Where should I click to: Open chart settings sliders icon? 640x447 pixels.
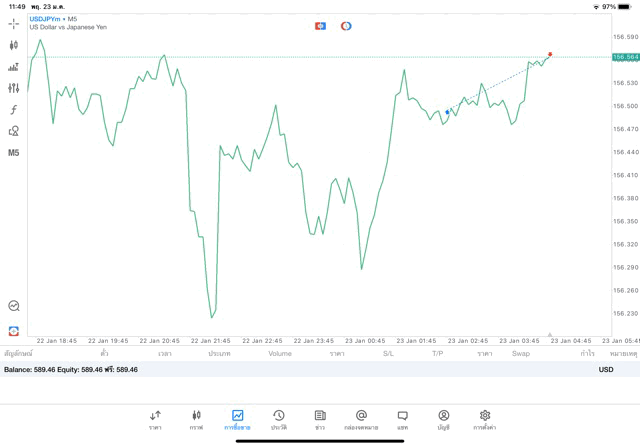(x=13, y=88)
